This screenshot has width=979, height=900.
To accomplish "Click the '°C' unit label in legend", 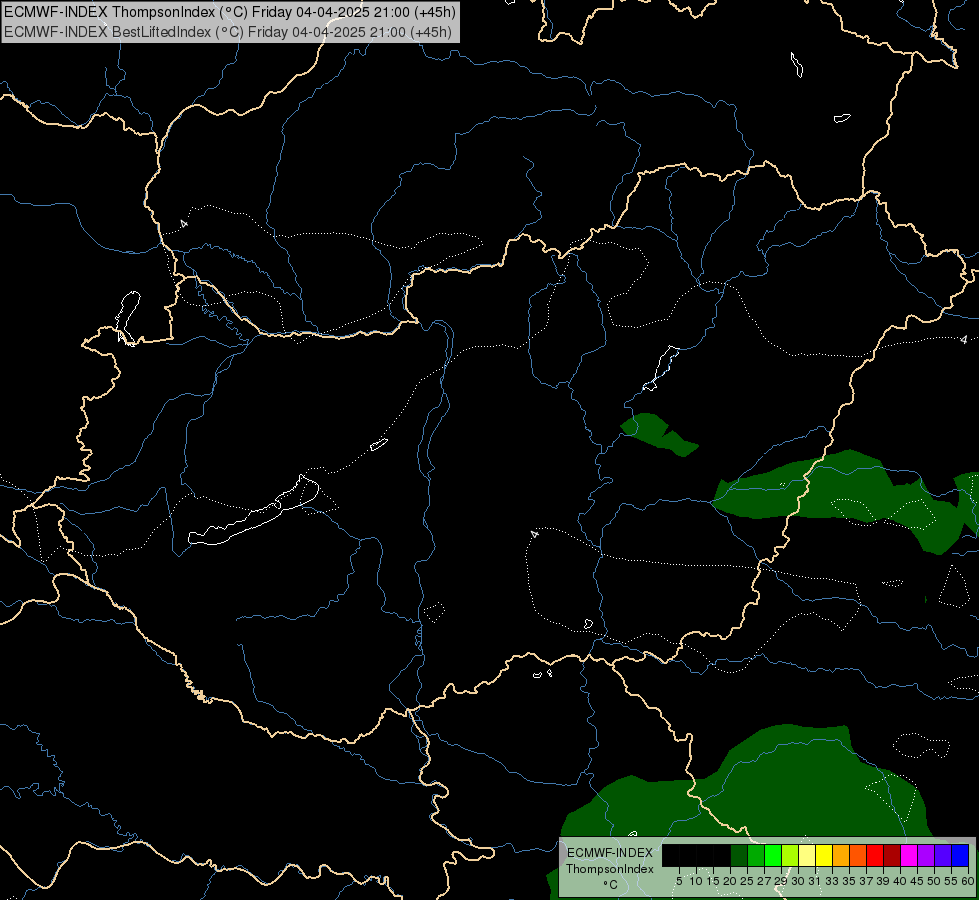I will point(610,884).
